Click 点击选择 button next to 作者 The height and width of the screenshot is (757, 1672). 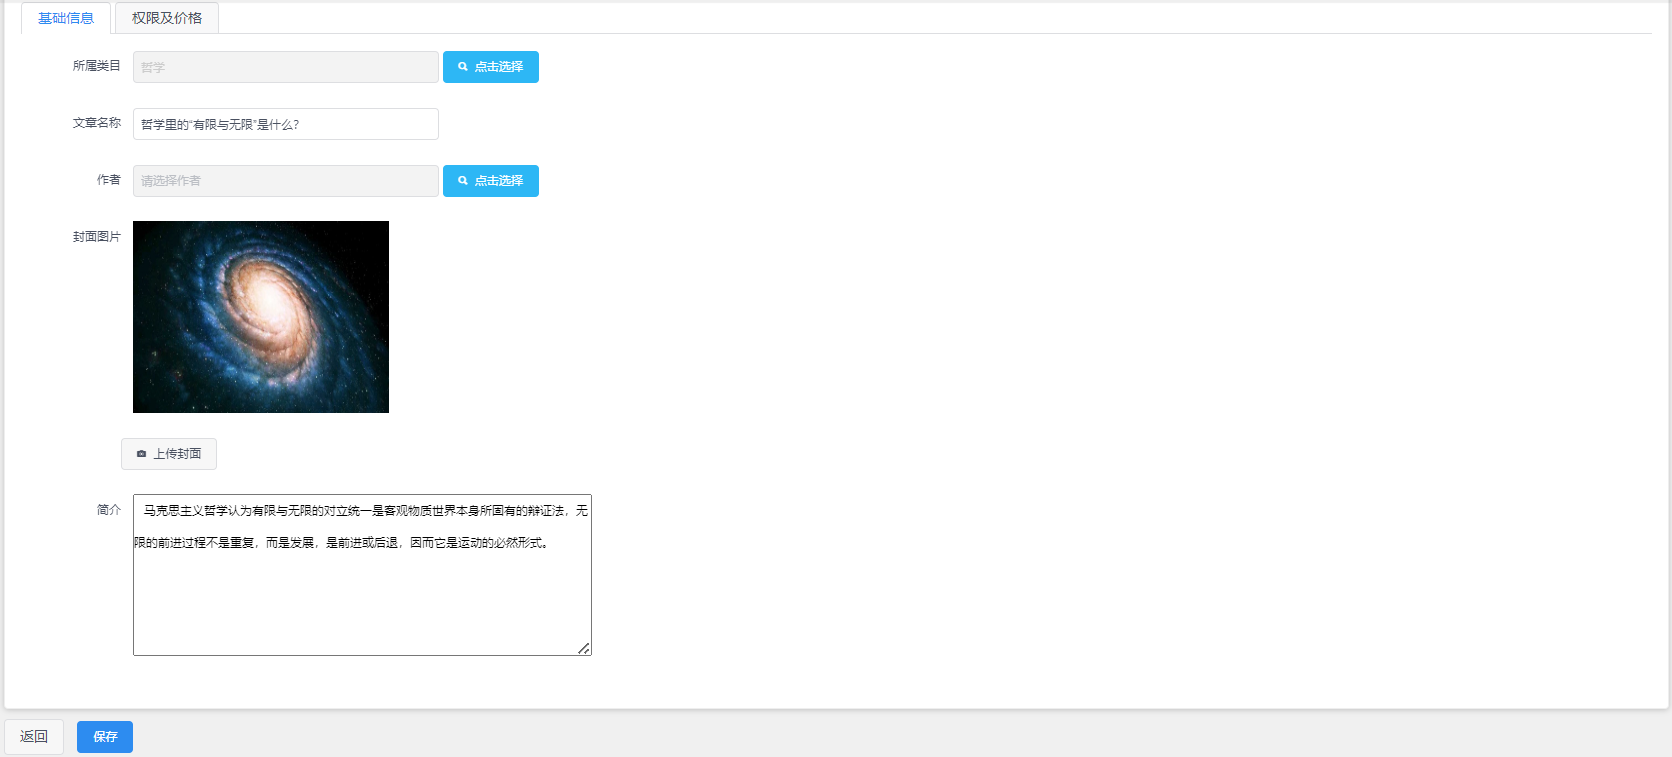(x=491, y=181)
